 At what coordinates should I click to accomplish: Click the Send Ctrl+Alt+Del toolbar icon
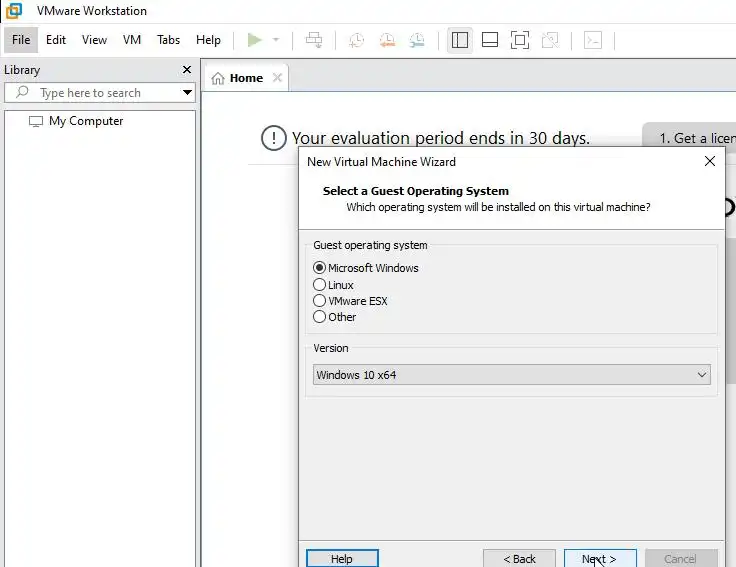click(314, 40)
